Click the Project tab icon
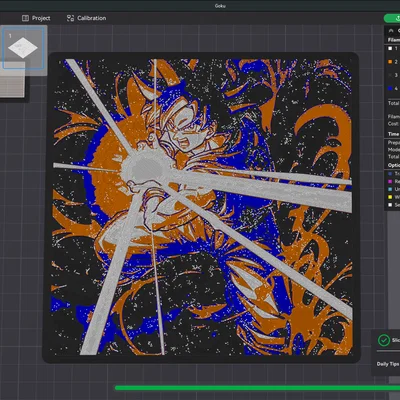Image resolution: width=400 pixels, height=400 pixels. point(25,18)
